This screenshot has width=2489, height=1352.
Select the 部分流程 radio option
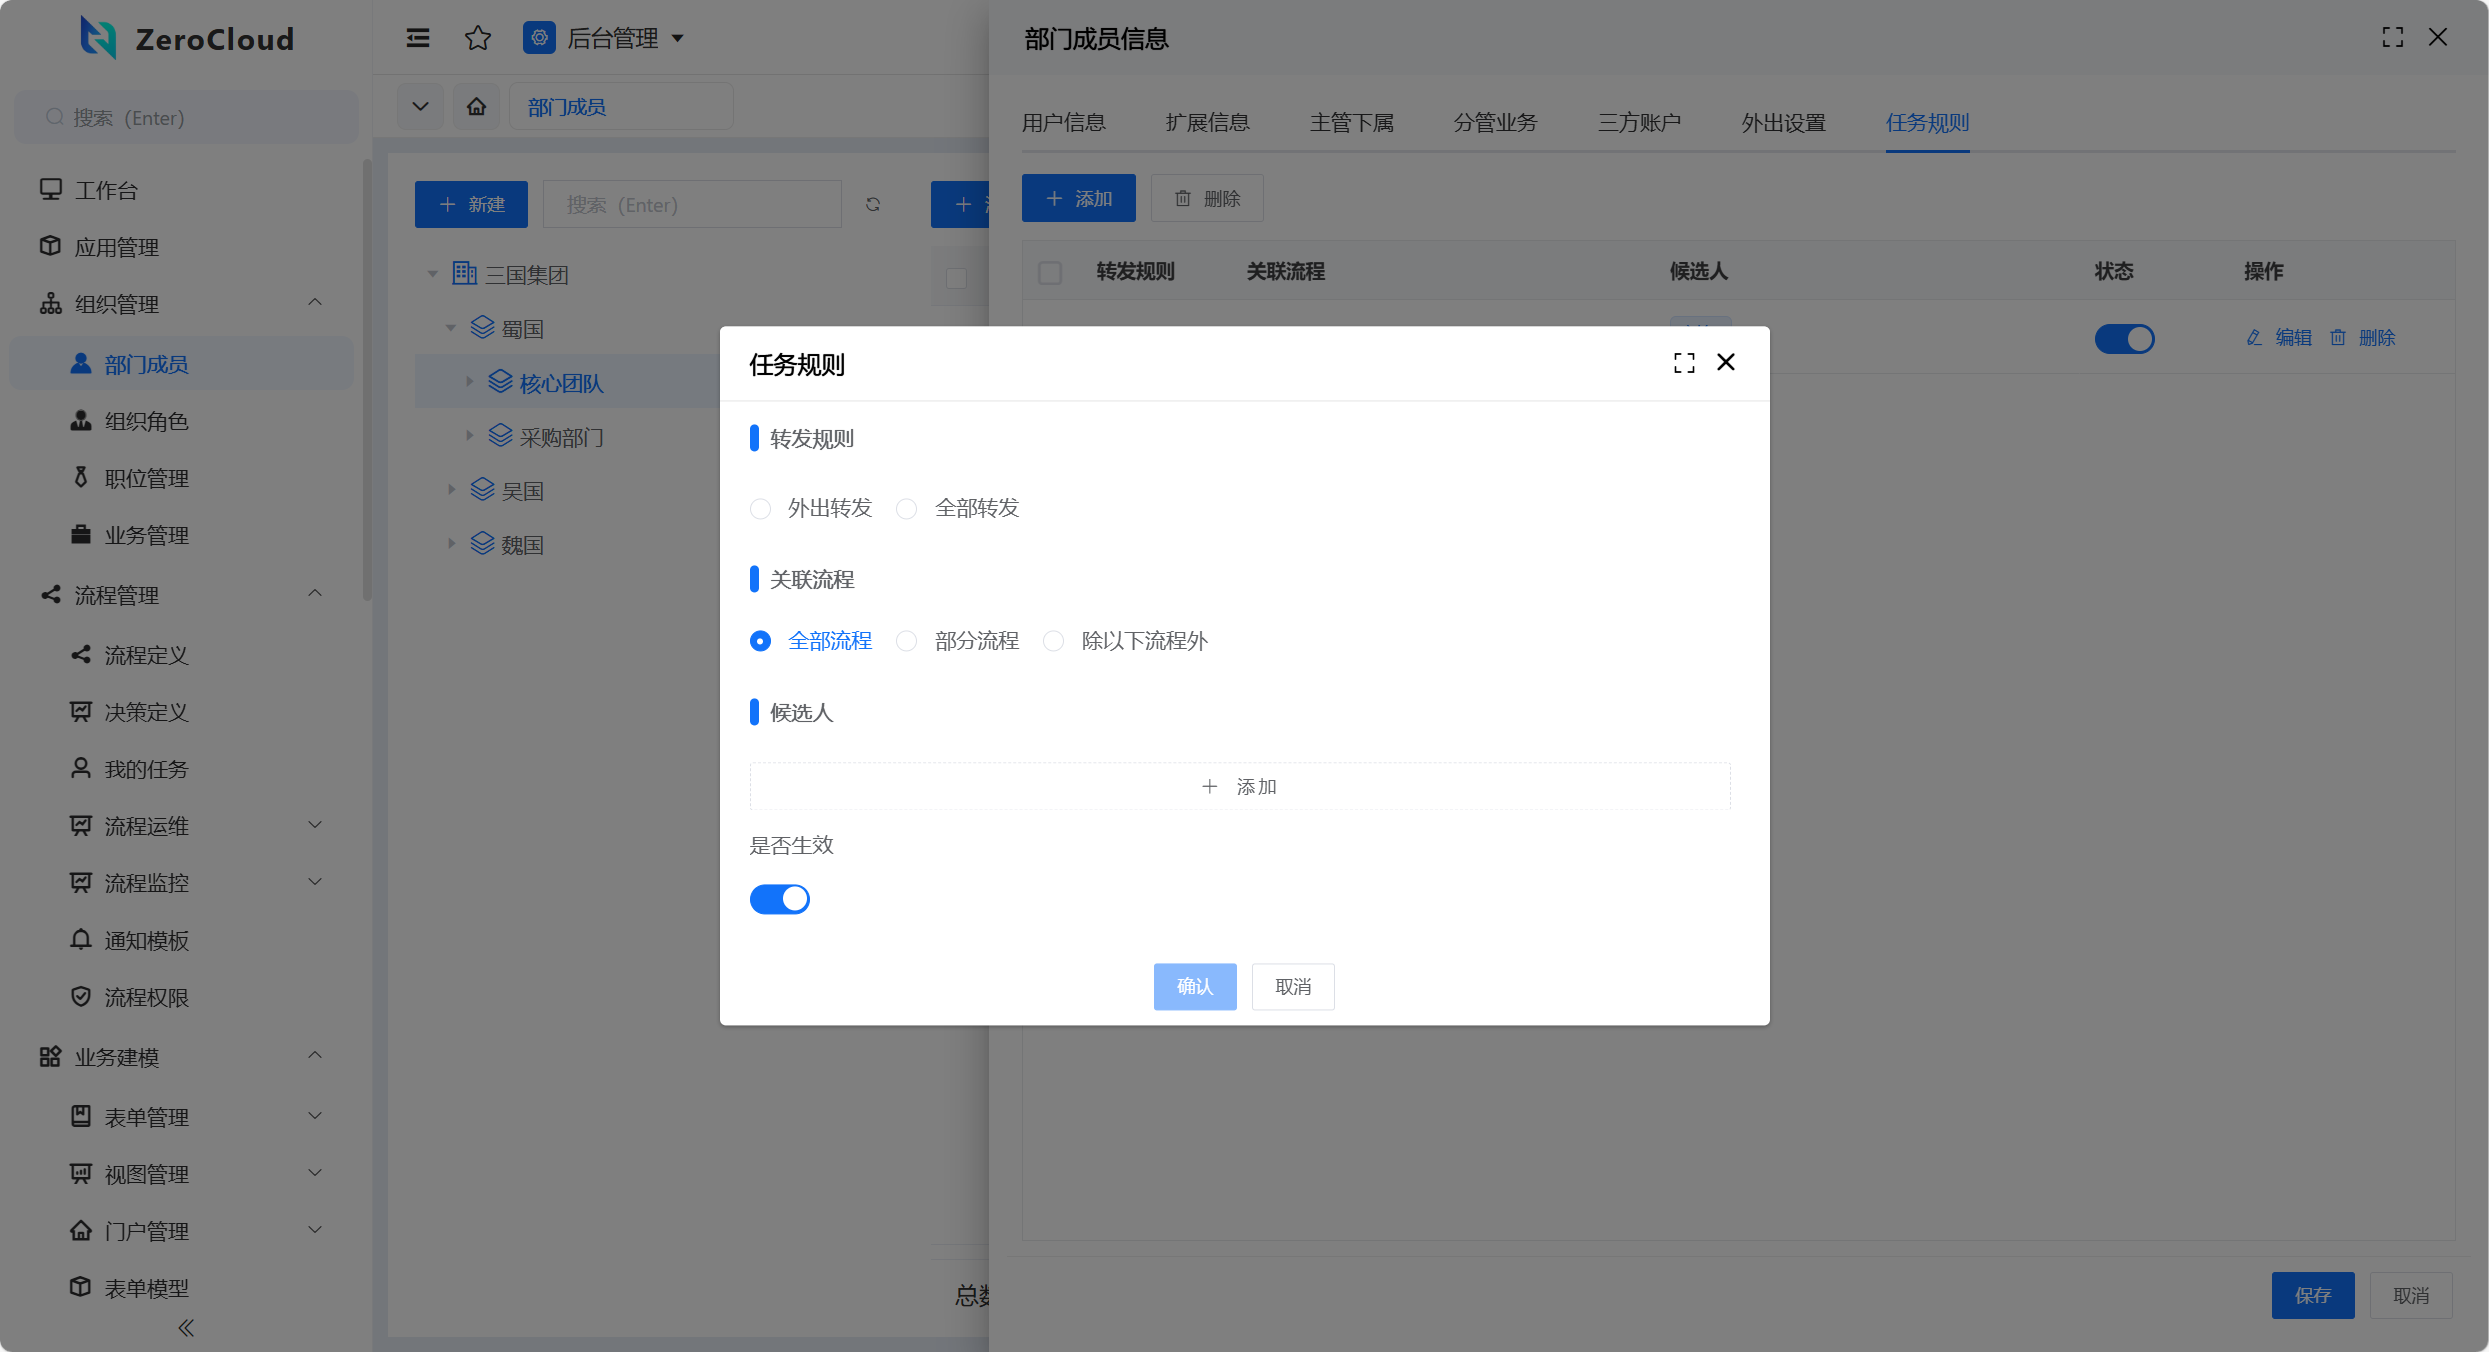point(907,641)
